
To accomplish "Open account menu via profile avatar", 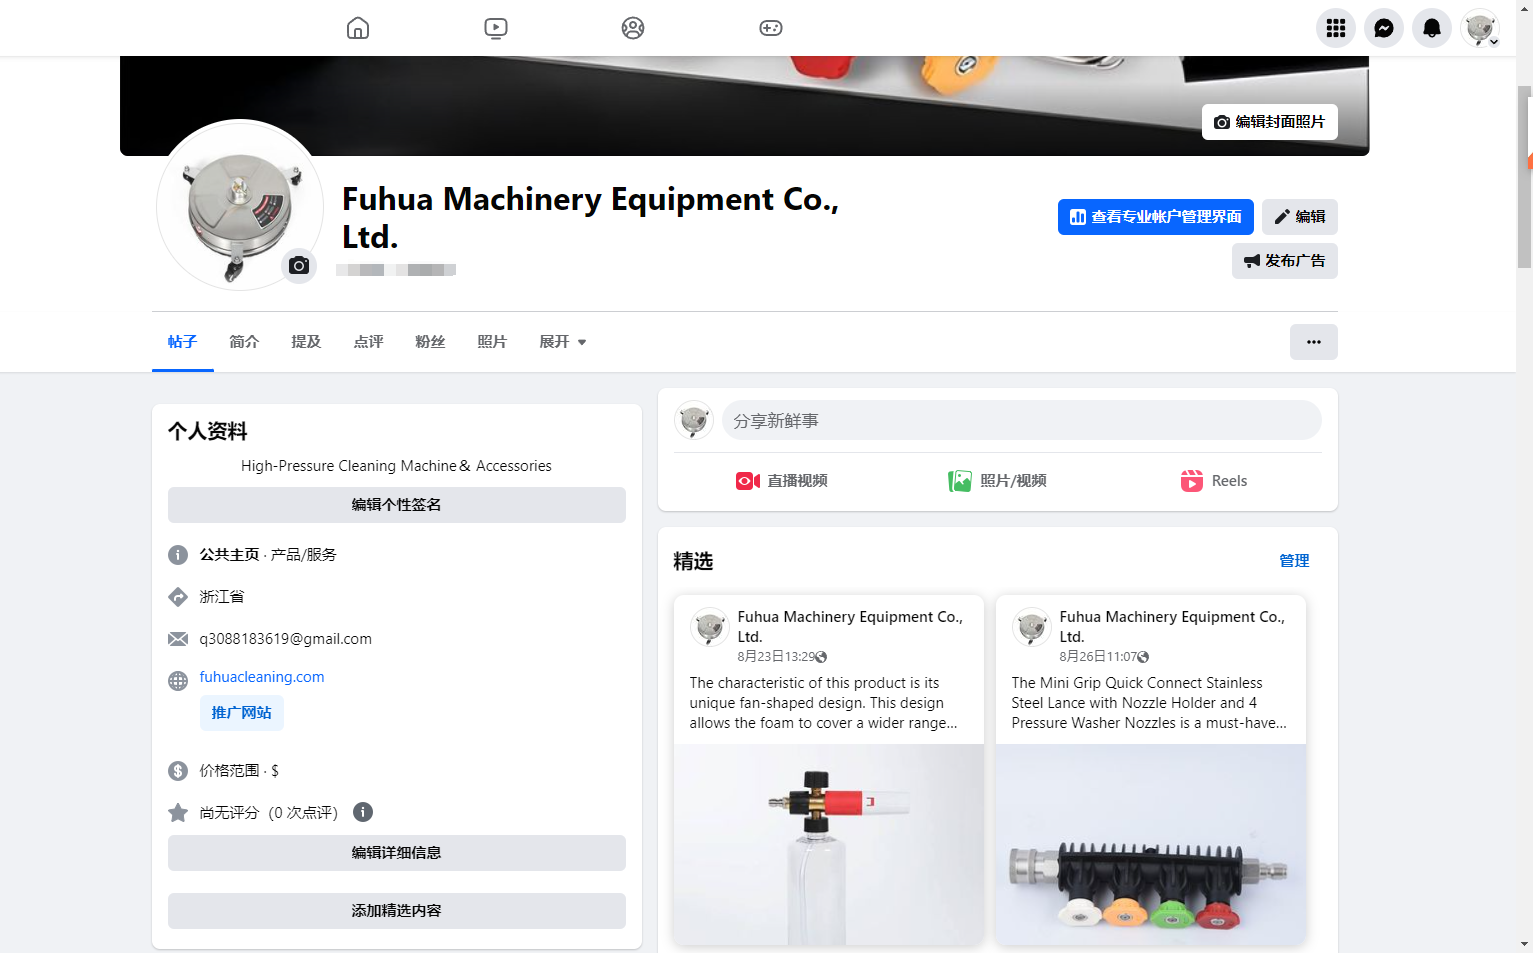I will [x=1479, y=28].
